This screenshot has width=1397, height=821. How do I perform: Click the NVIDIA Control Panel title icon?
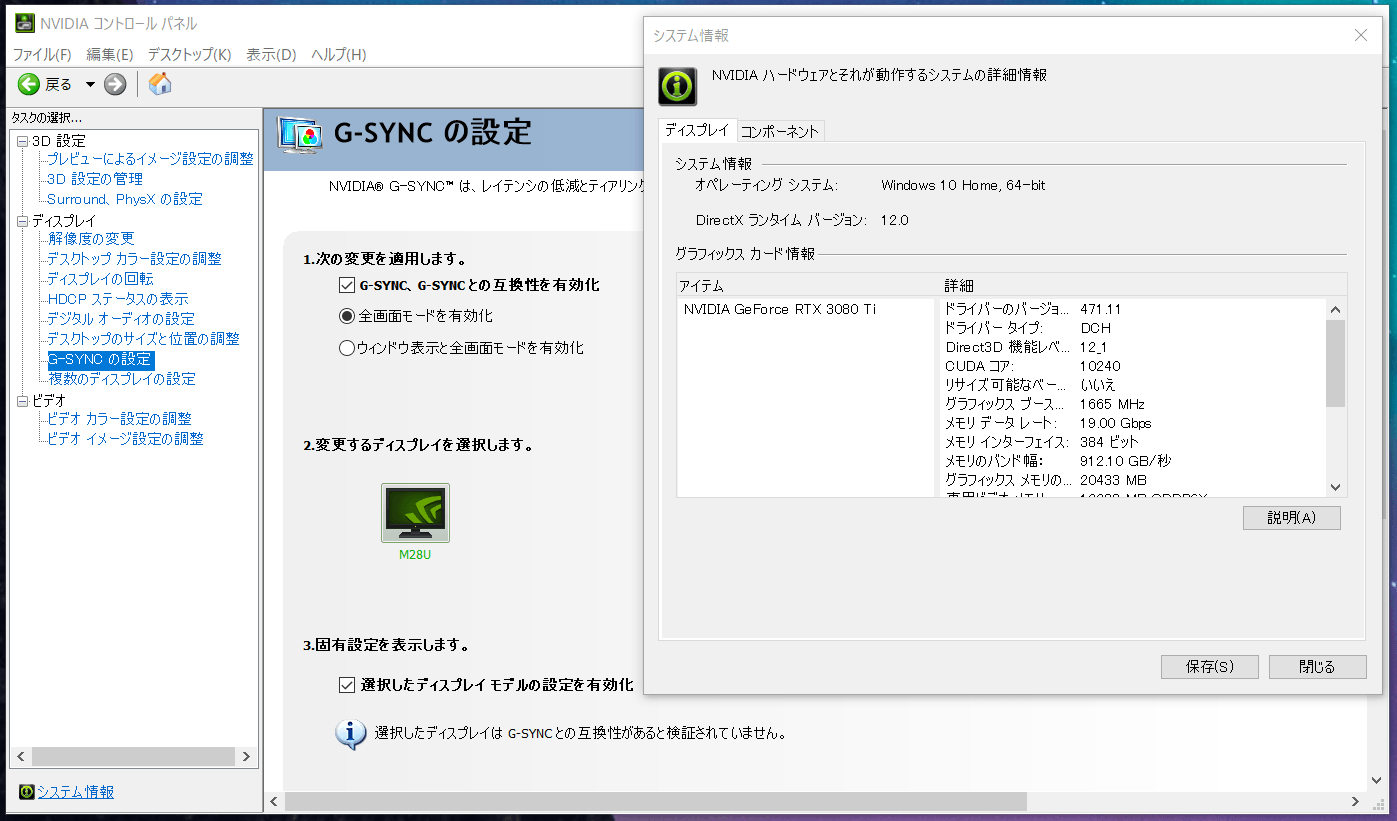[24, 22]
